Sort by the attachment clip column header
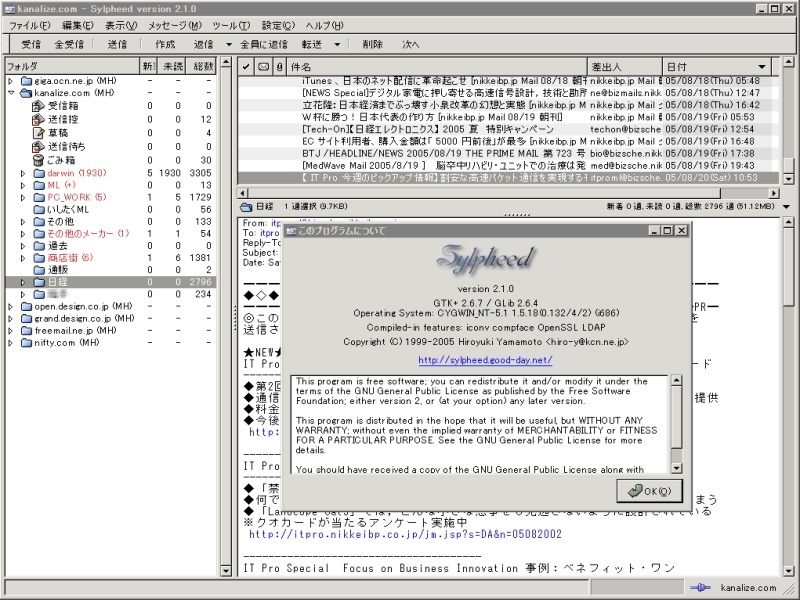 point(280,67)
